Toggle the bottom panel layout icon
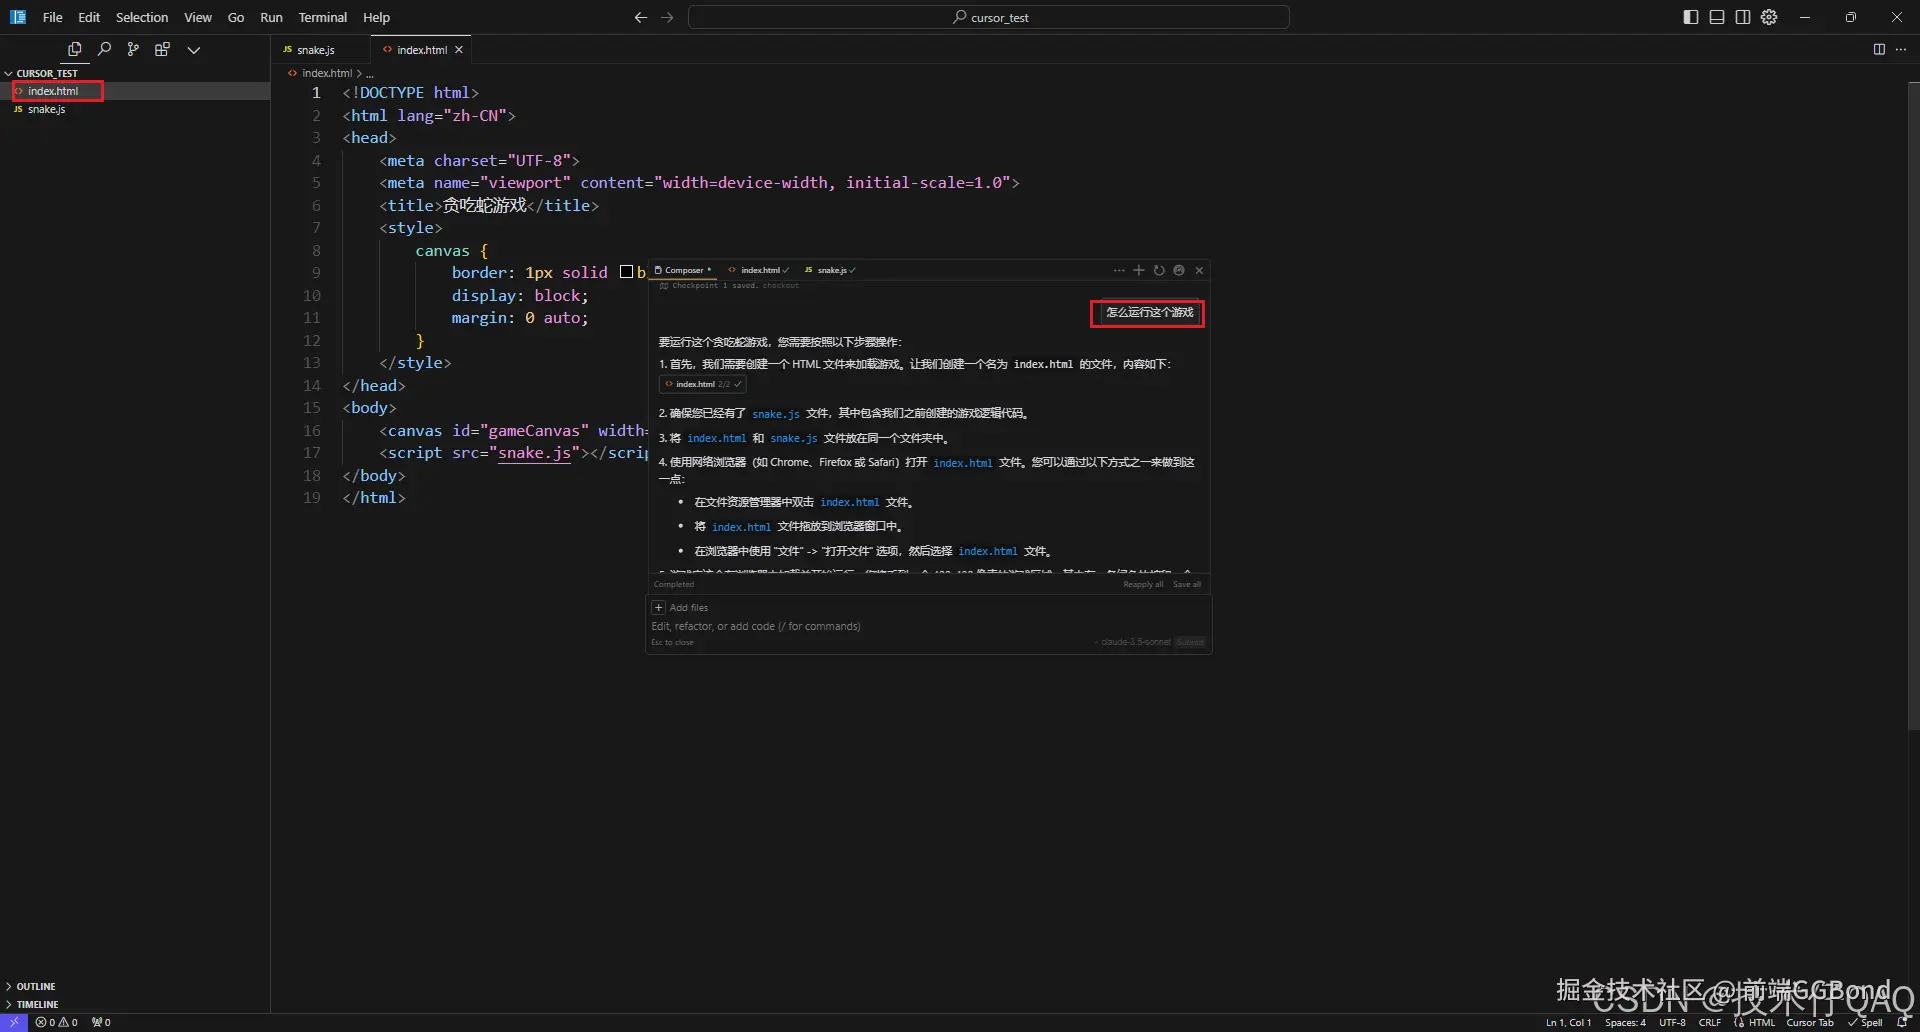The width and height of the screenshot is (1920, 1032). pyautogui.click(x=1717, y=17)
